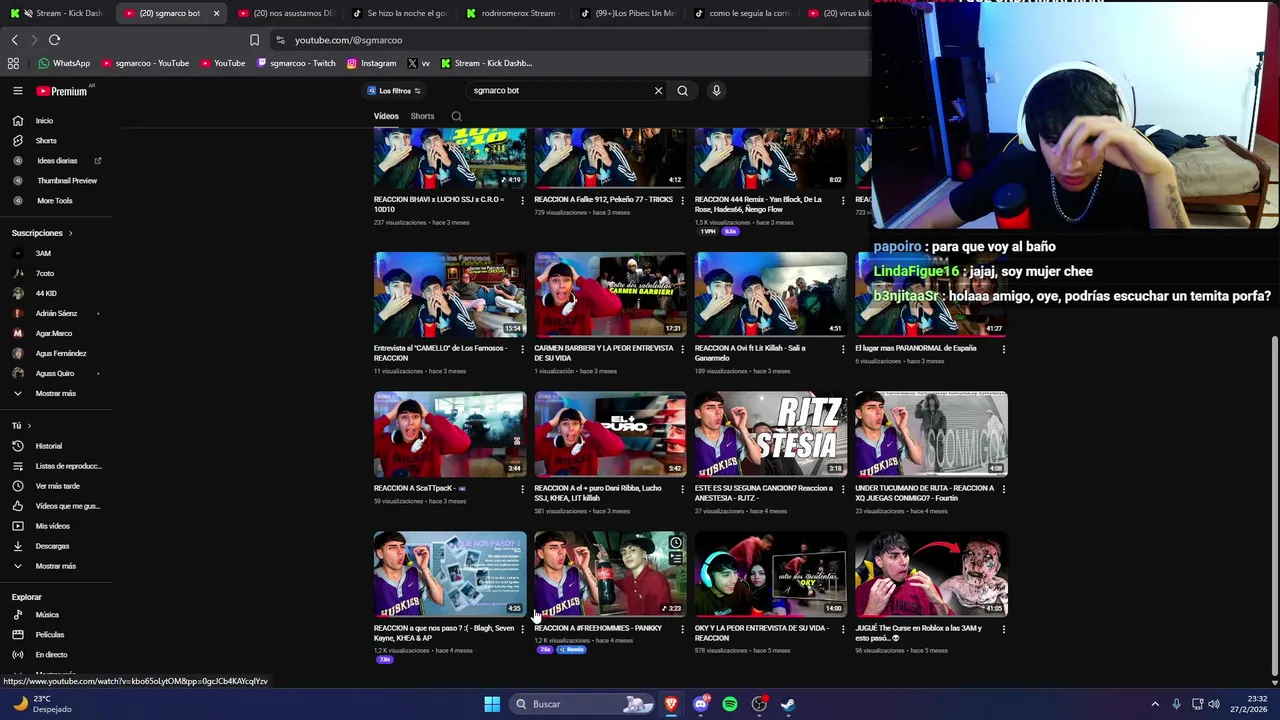Switch to Stream - Kick Dashboard tab
1280x720 pixels.
58,13
